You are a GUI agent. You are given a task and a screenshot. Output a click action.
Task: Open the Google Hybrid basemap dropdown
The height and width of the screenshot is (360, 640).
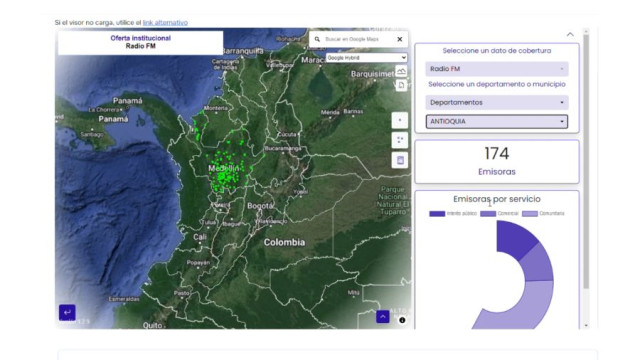(x=367, y=58)
